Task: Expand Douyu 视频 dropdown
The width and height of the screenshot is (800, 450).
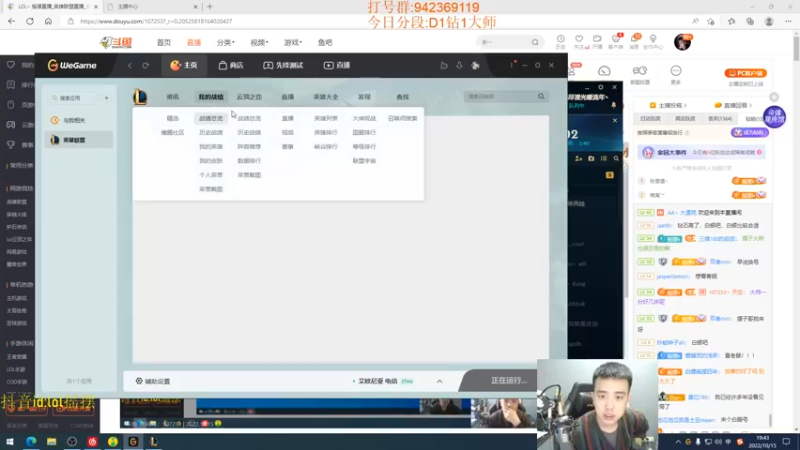Action: point(259,42)
